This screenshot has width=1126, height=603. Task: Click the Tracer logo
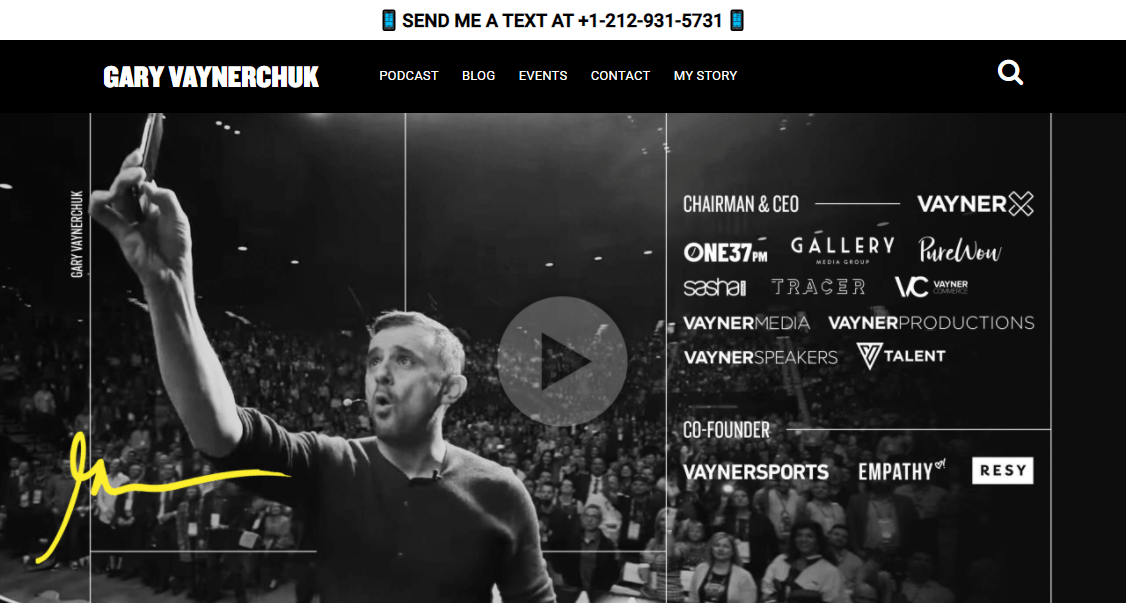(818, 287)
